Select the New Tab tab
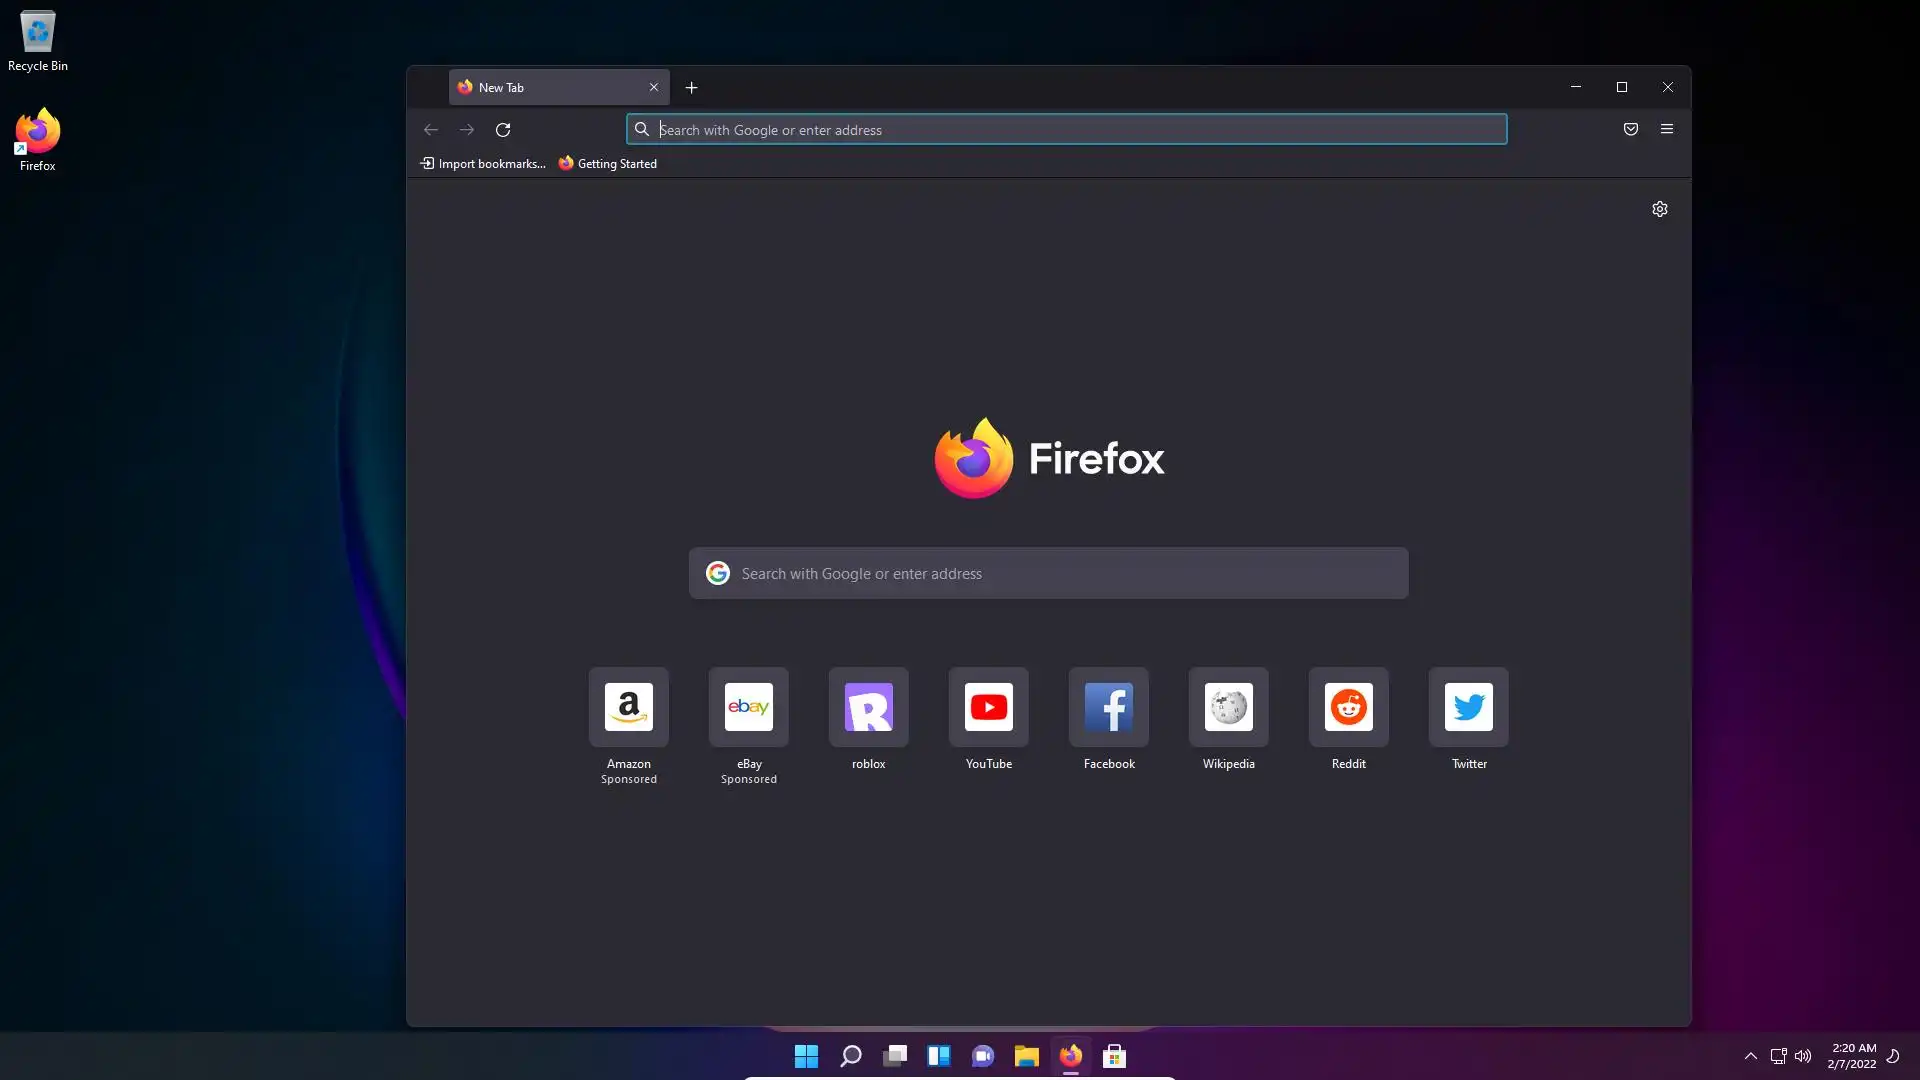 (545, 88)
